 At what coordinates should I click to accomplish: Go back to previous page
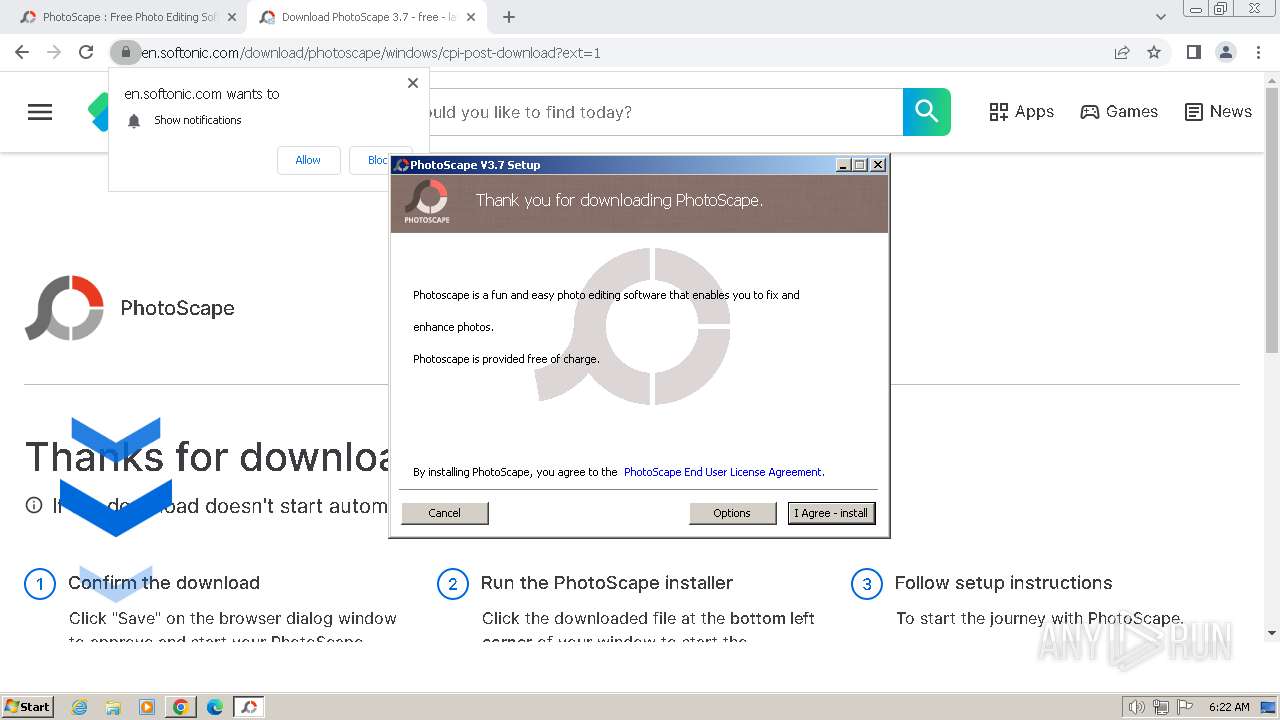pyautogui.click(x=22, y=52)
